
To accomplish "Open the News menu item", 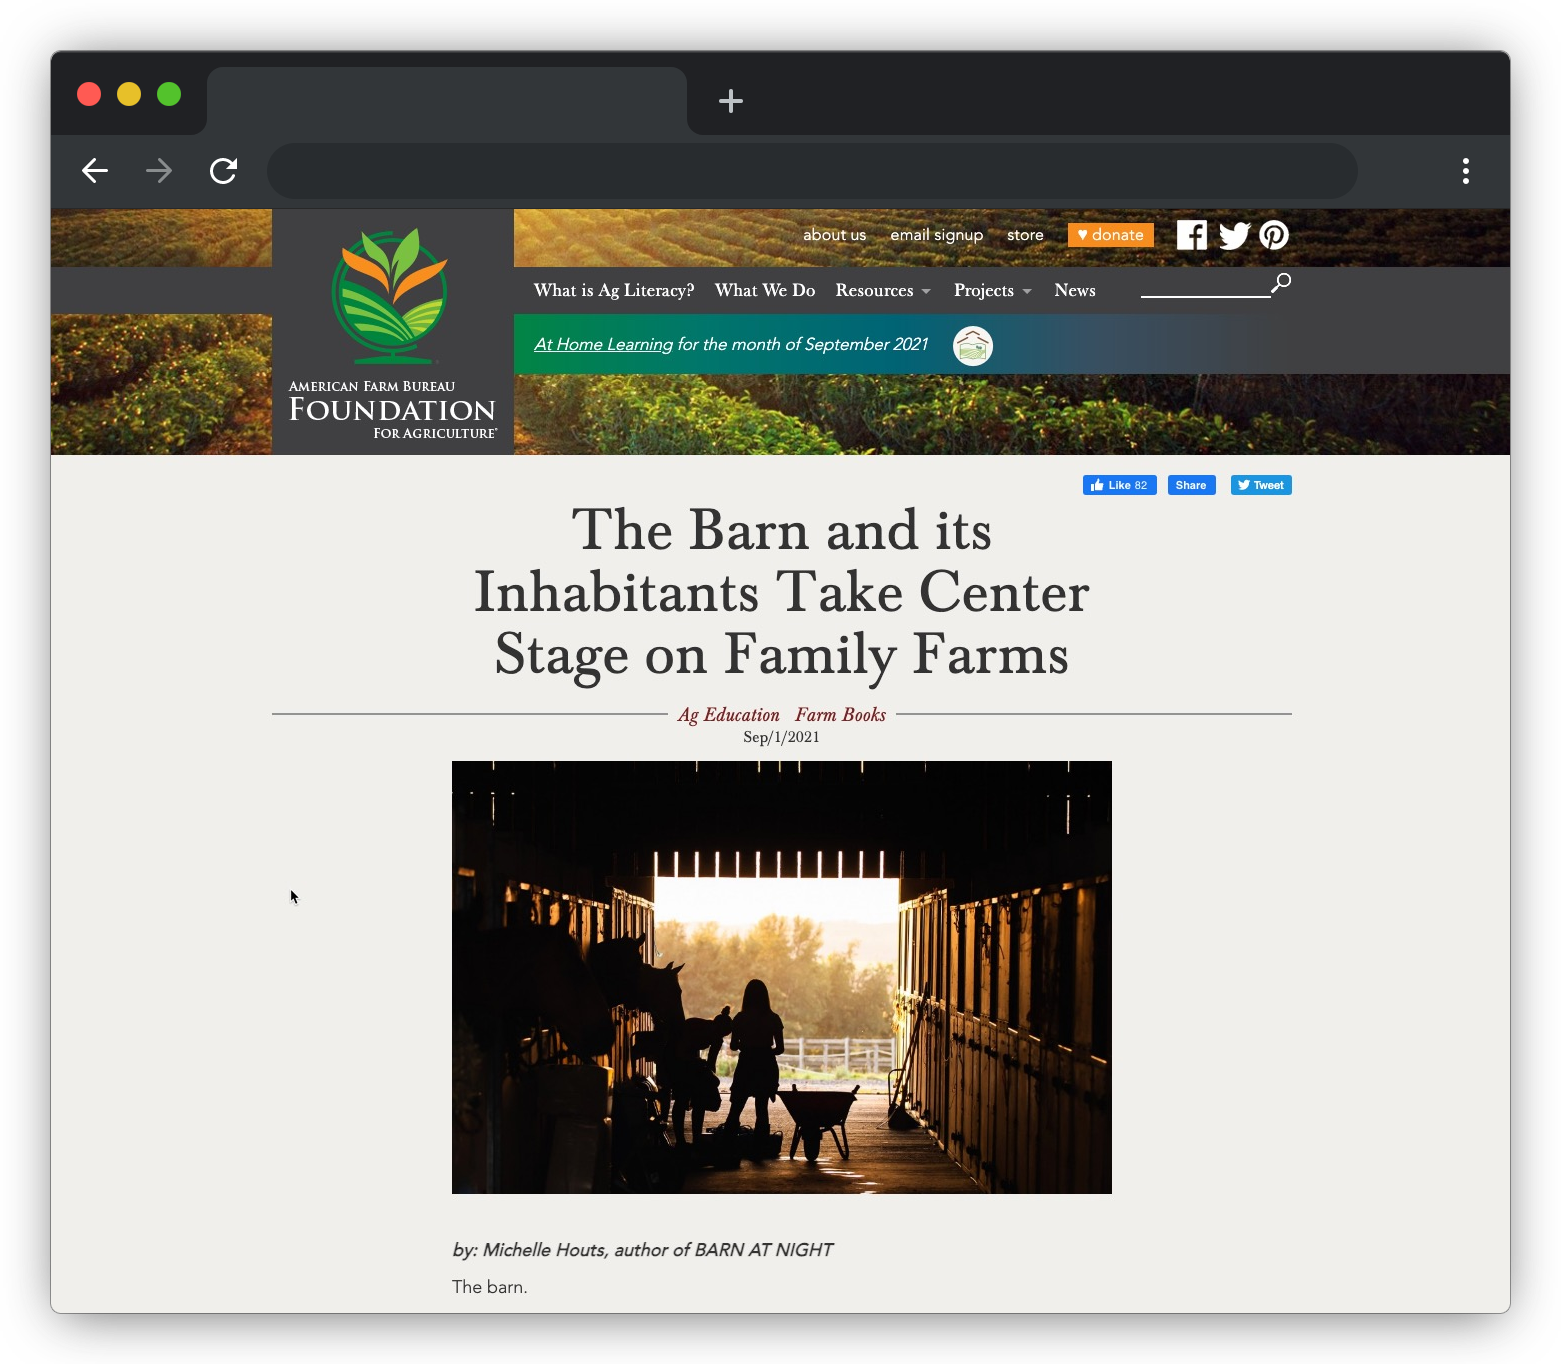I will point(1075,290).
